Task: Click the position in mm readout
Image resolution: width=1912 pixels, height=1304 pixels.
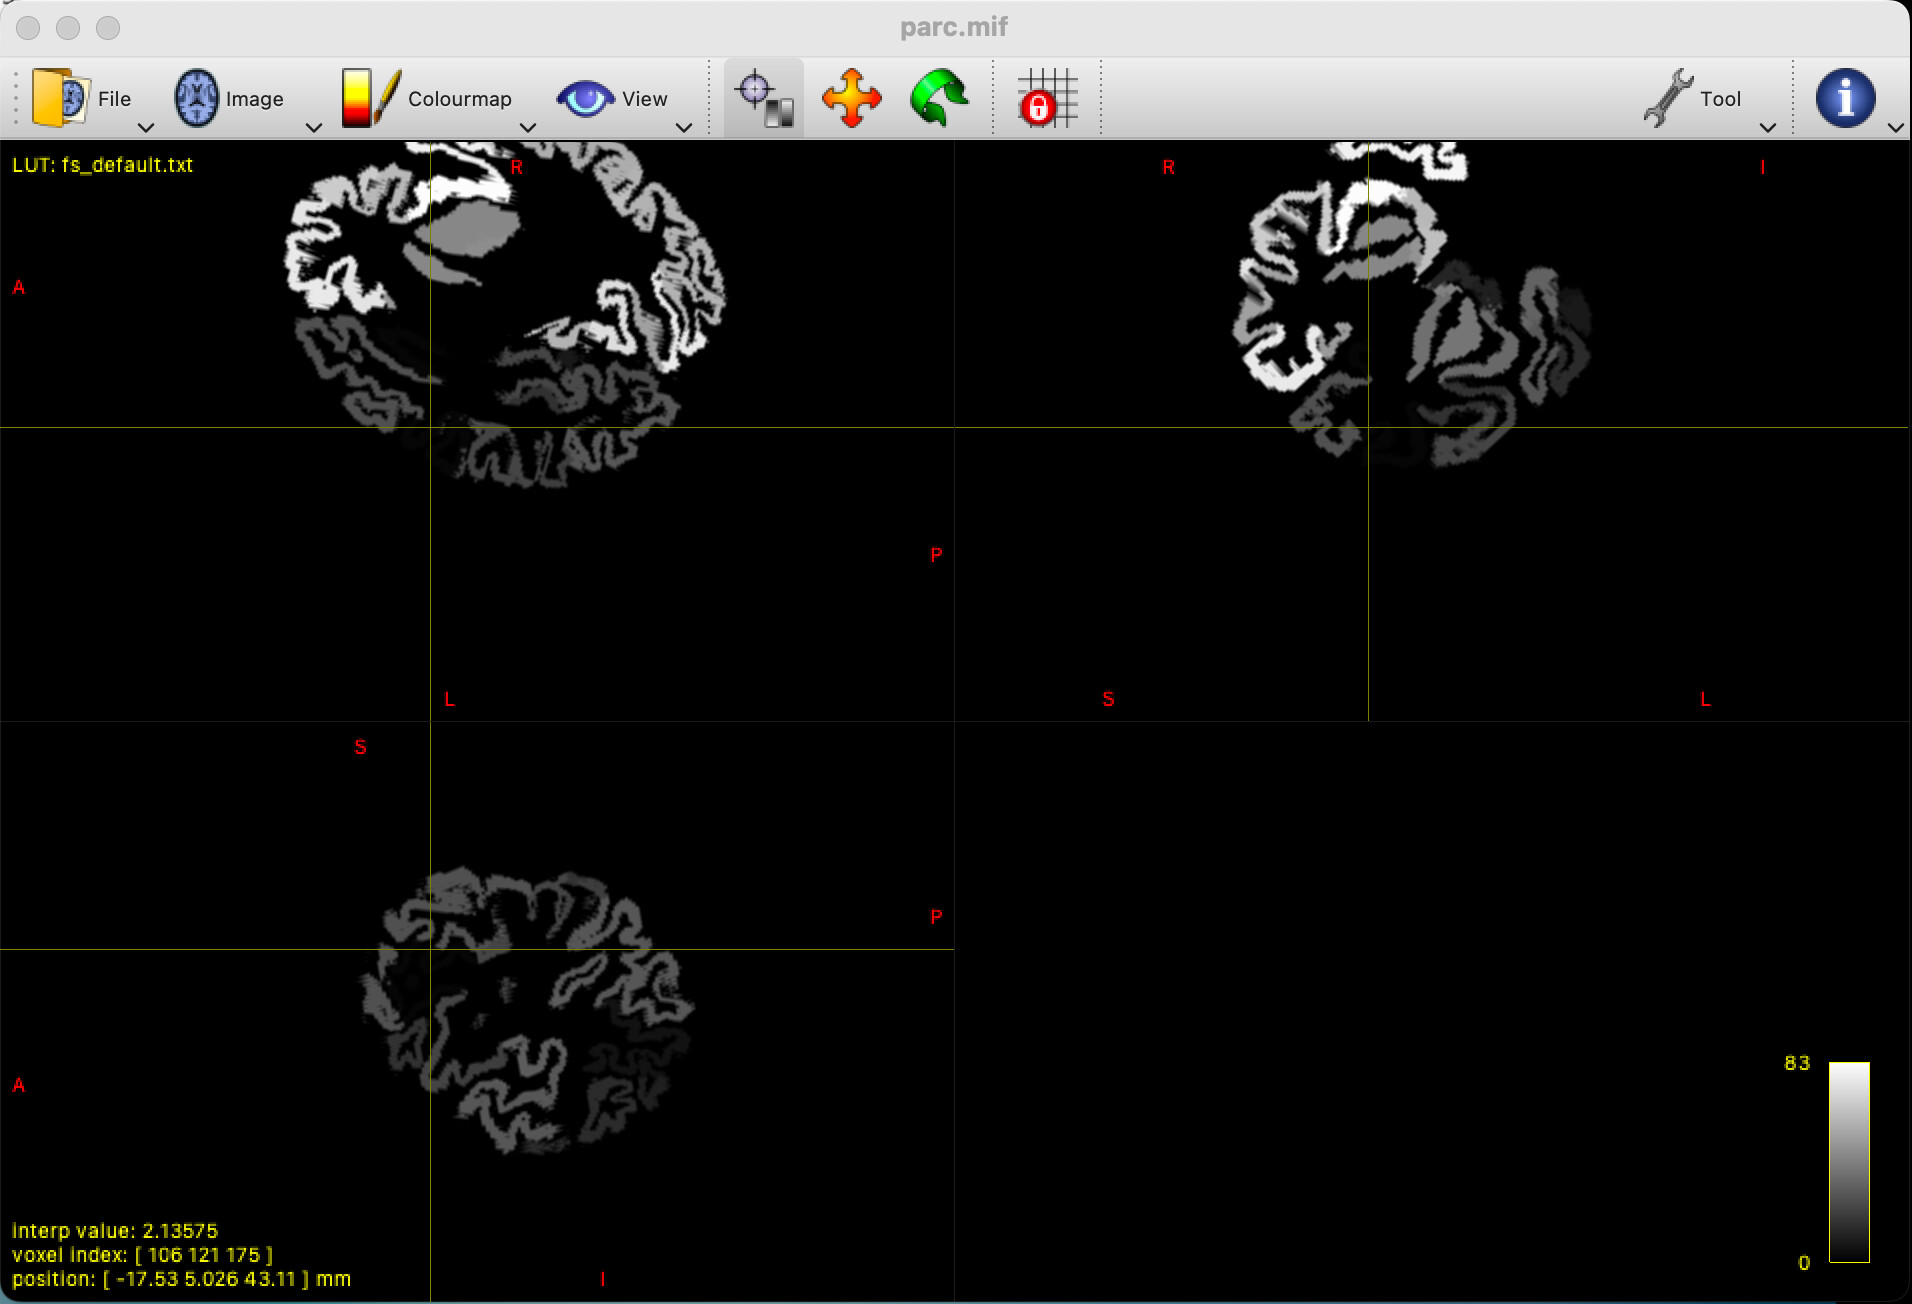Action: 181,1279
